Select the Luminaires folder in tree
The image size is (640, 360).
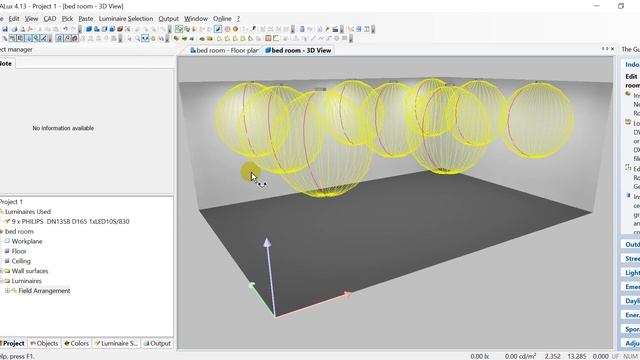[26, 281]
